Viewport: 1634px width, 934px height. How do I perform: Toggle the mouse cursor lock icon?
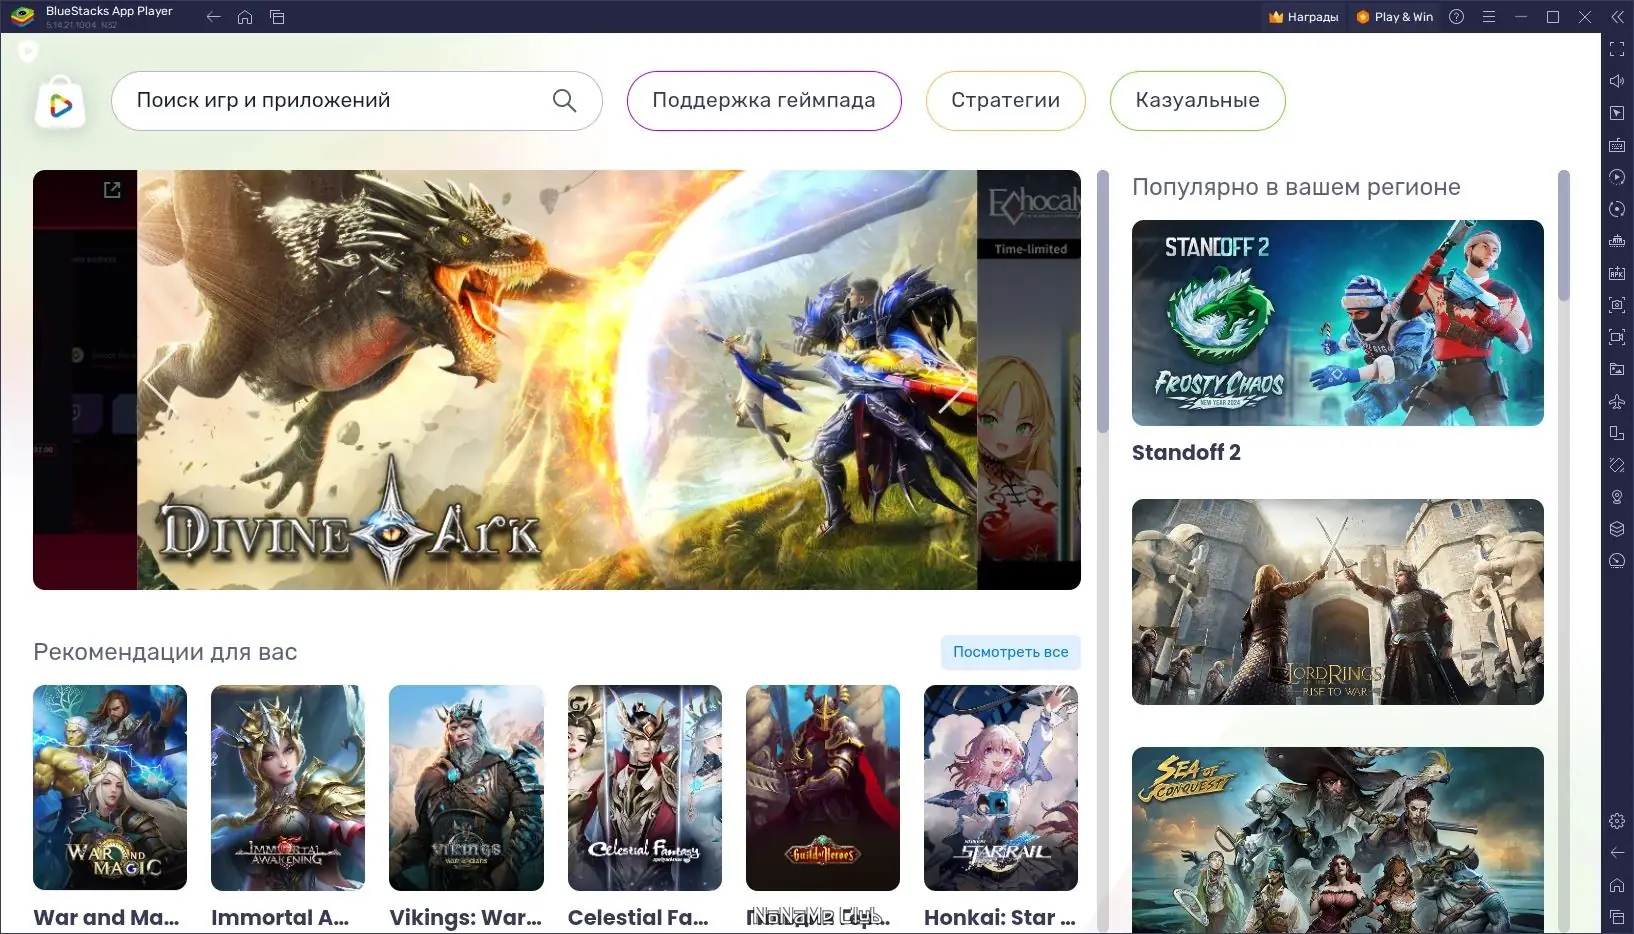tap(1617, 113)
